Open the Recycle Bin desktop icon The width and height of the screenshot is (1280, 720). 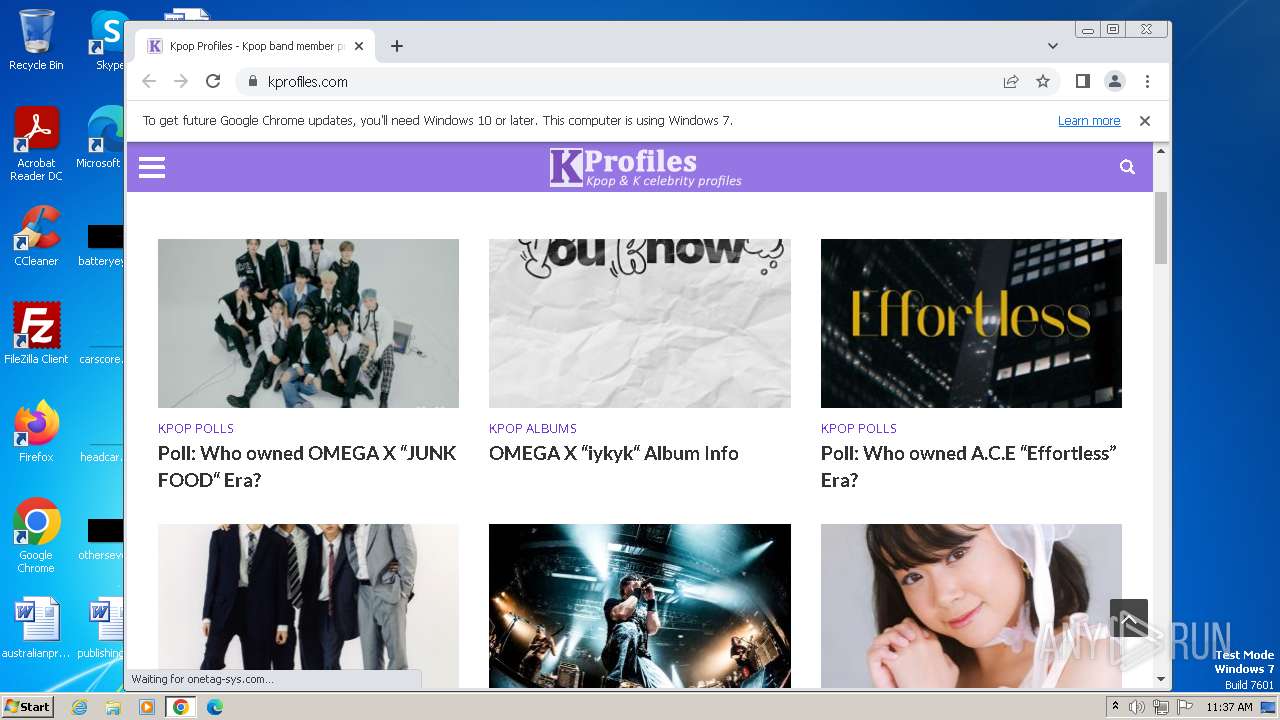pos(36,40)
